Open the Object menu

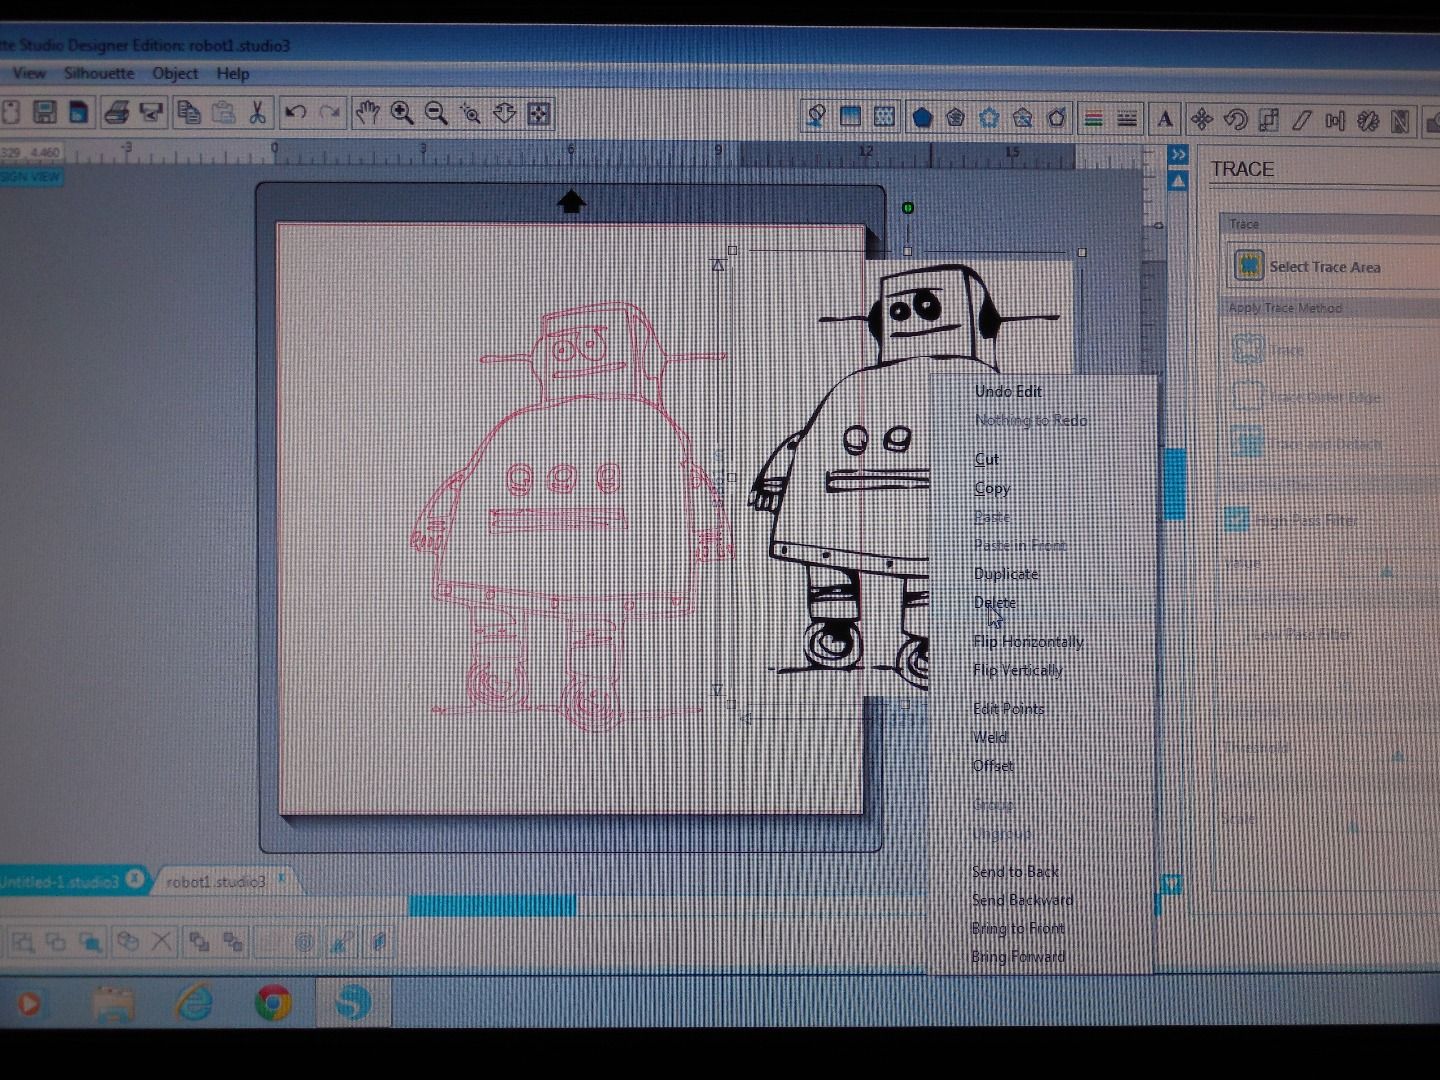(x=176, y=73)
